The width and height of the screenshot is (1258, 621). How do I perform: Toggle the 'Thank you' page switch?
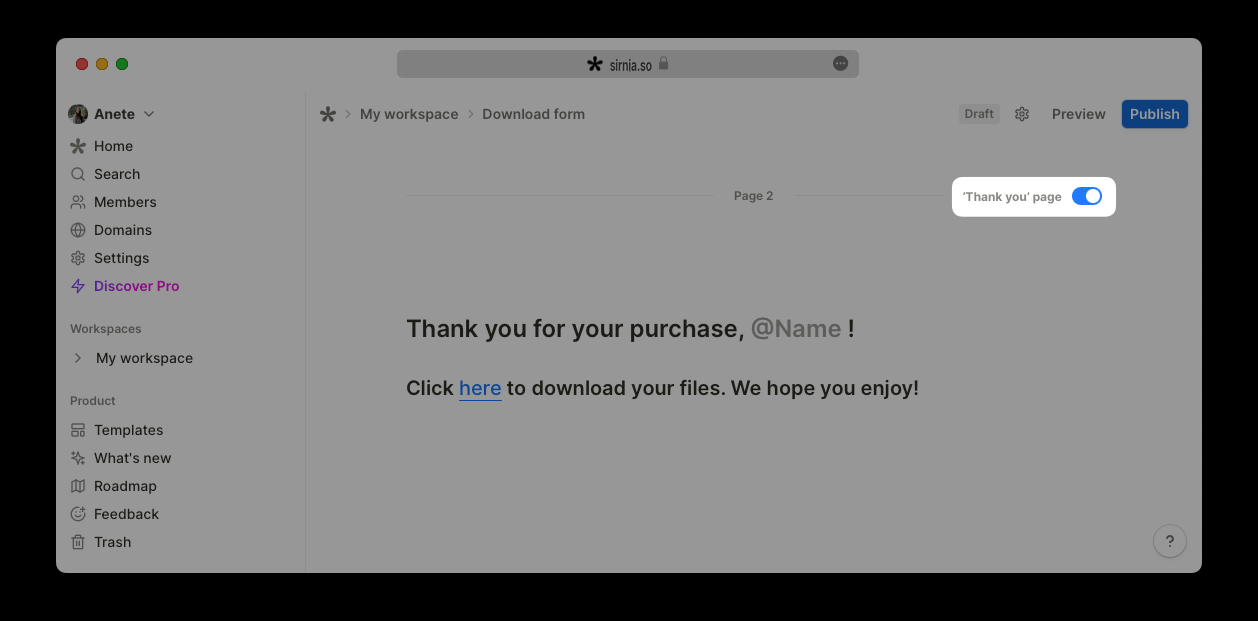(1086, 196)
